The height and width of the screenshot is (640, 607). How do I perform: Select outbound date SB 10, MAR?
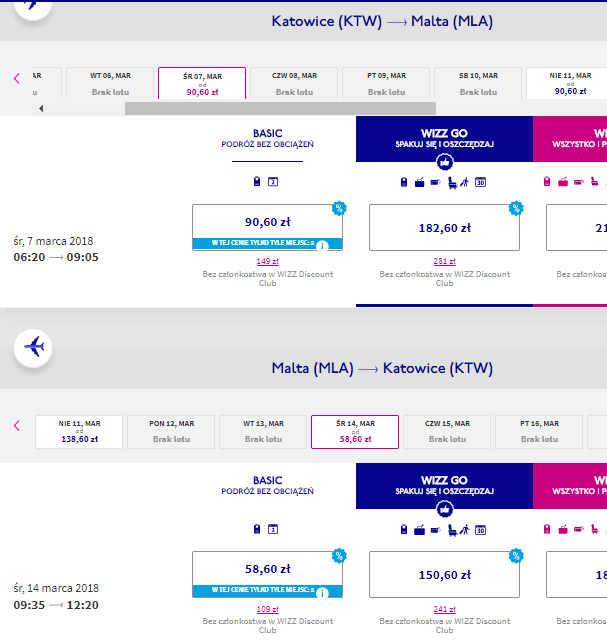pos(478,83)
